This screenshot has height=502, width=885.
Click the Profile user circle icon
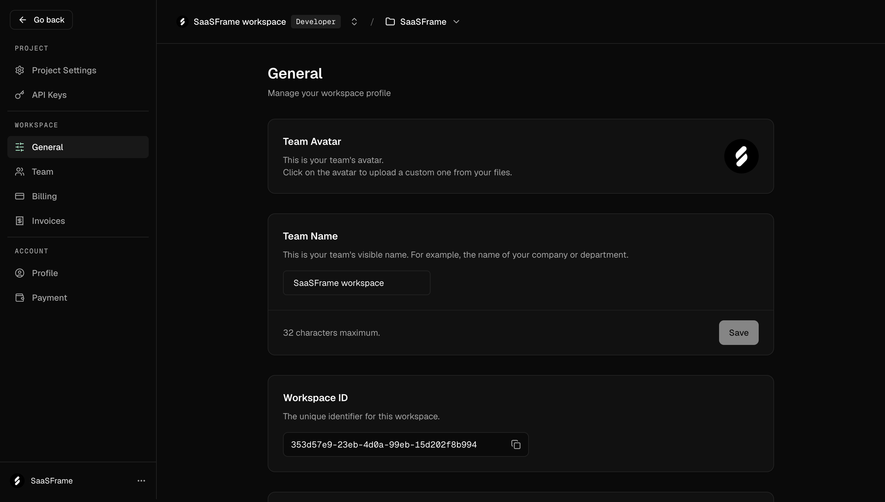20,273
